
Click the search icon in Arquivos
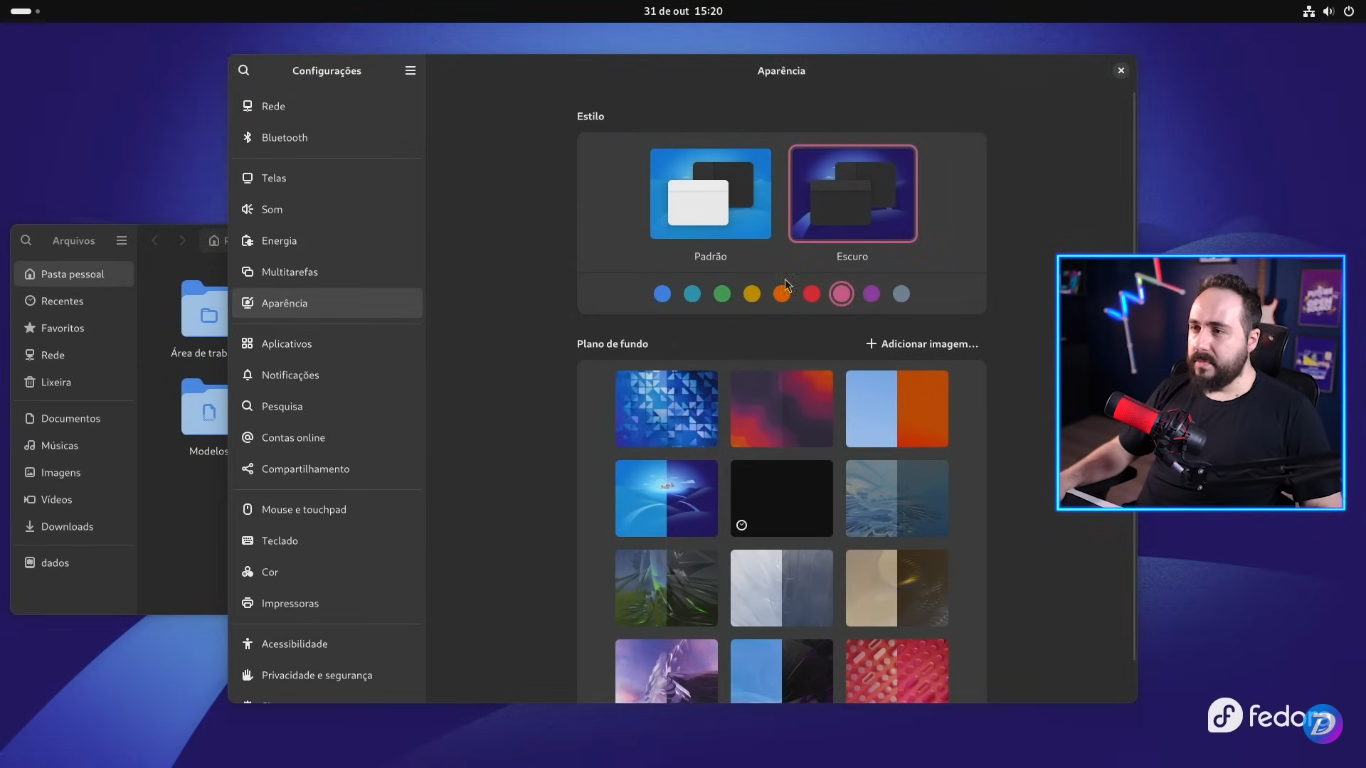point(26,240)
